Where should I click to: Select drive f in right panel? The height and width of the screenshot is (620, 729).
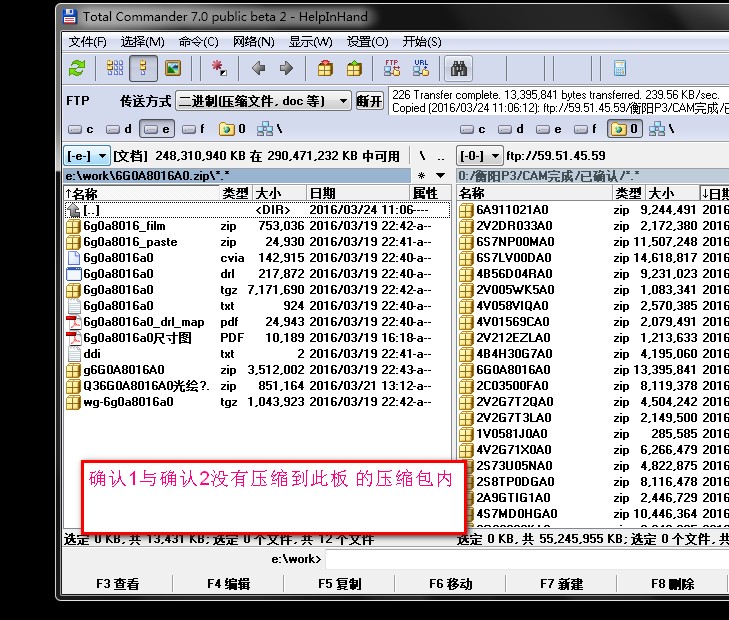585,129
